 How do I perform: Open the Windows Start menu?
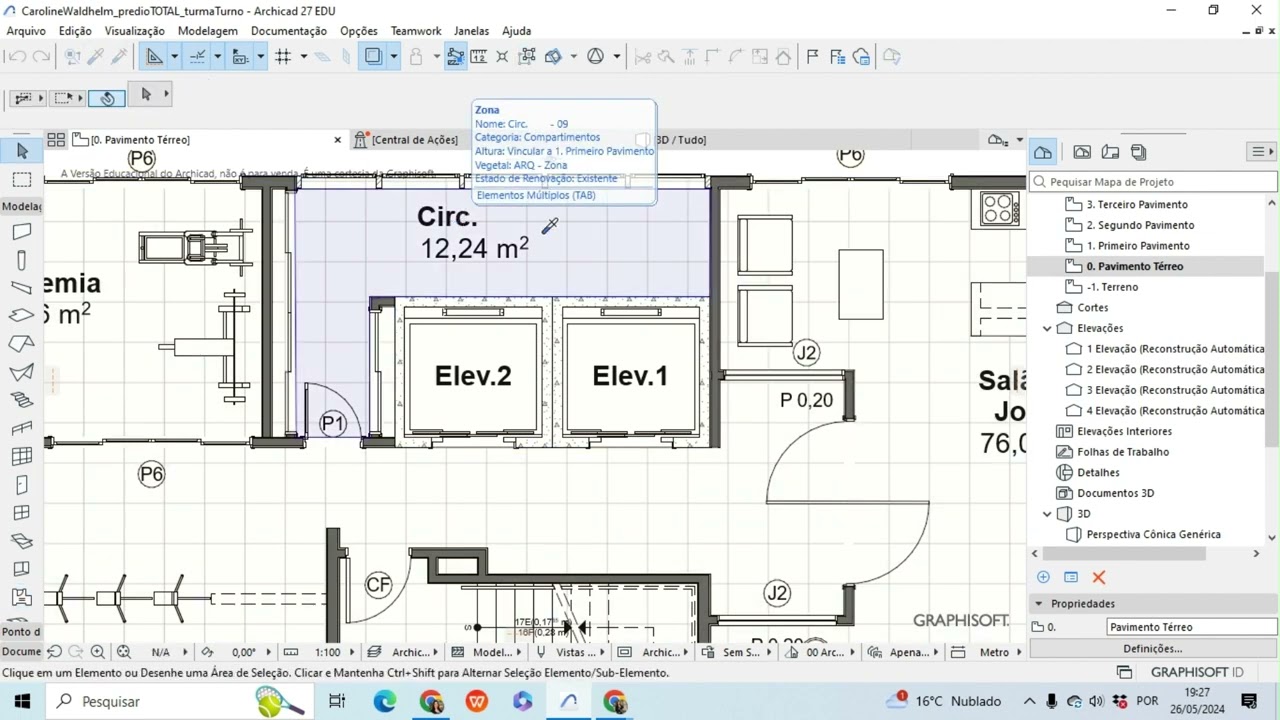coord(22,702)
